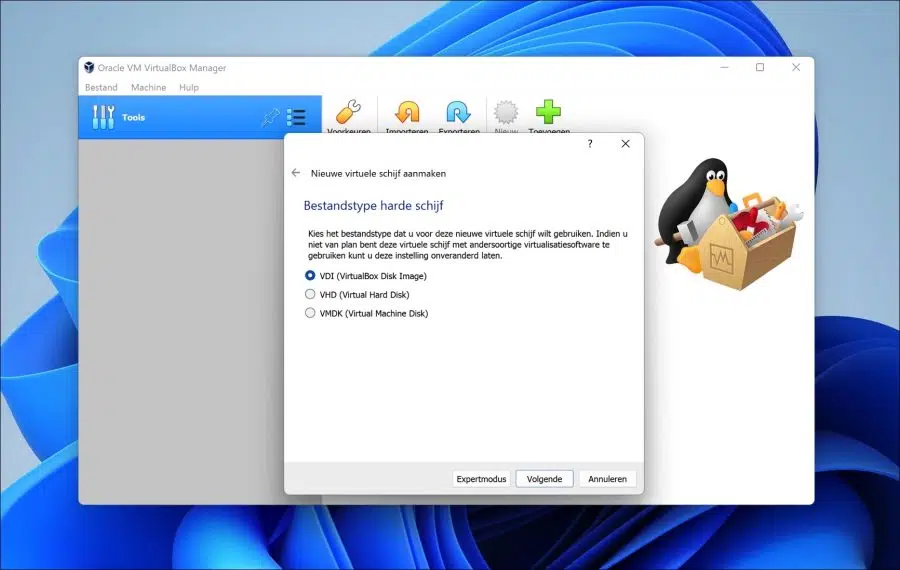The height and width of the screenshot is (570, 900).
Task: Click the Bestandstype harde schijf heading
Action: coord(373,205)
